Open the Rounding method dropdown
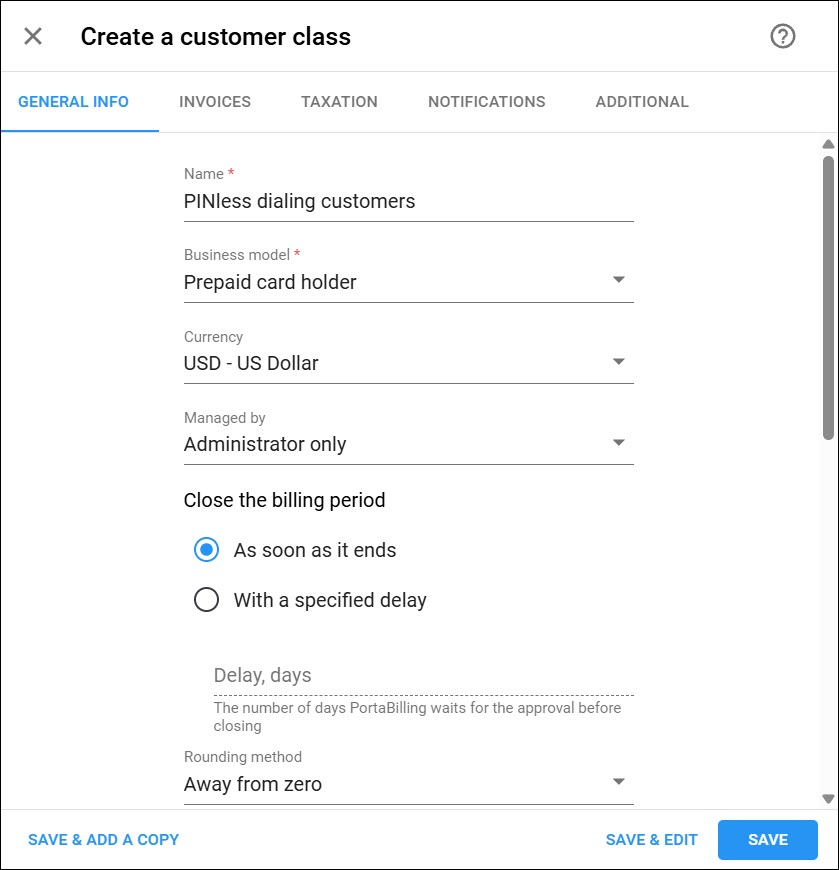839x870 pixels. 408,783
